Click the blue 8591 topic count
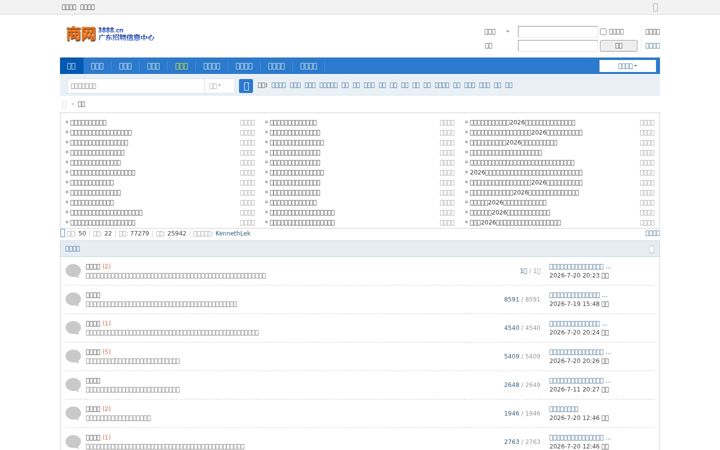Image resolution: width=720 pixels, height=450 pixels. [511, 299]
